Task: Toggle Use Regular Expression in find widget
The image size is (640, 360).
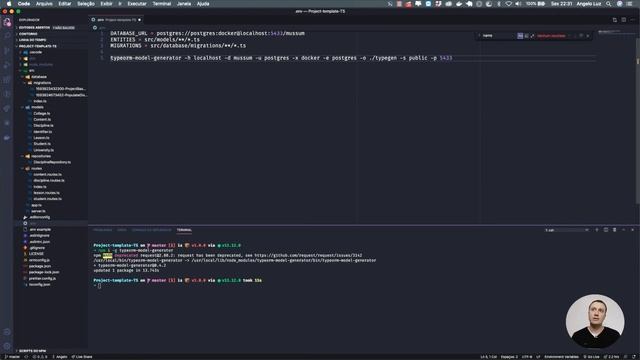Action: pos(532,36)
